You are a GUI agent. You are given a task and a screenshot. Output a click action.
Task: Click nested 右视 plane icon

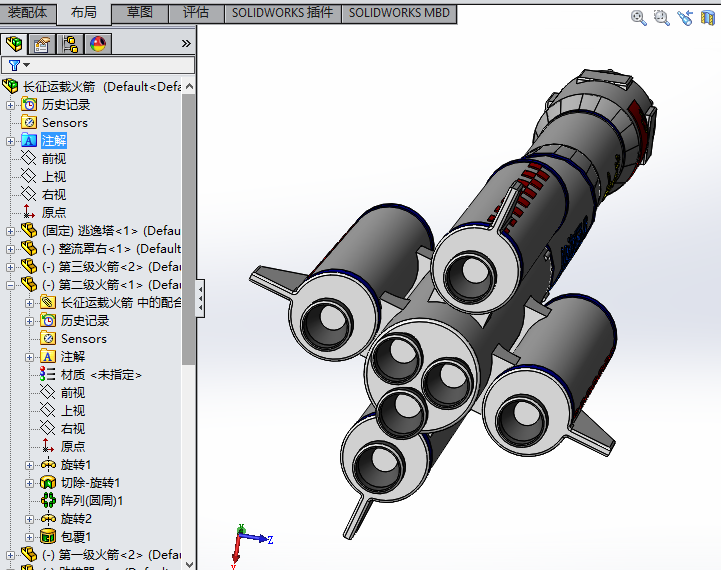(x=47, y=428)
